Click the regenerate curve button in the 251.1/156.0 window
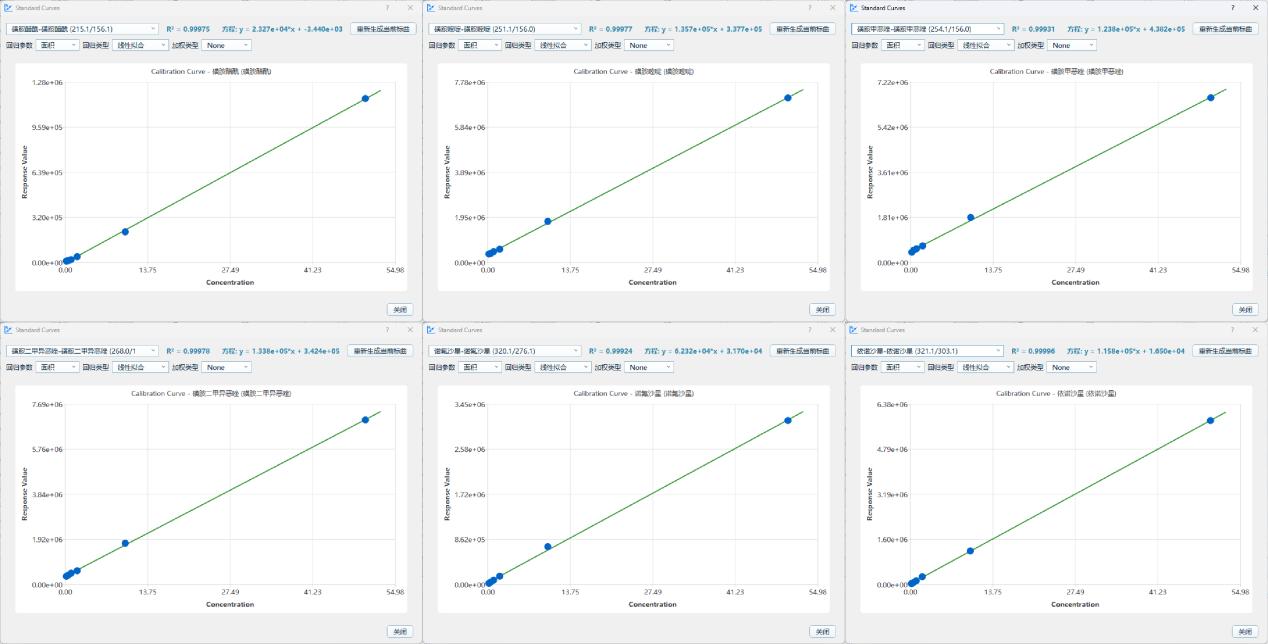1268x644 pixels. click(x=803, y=29)
